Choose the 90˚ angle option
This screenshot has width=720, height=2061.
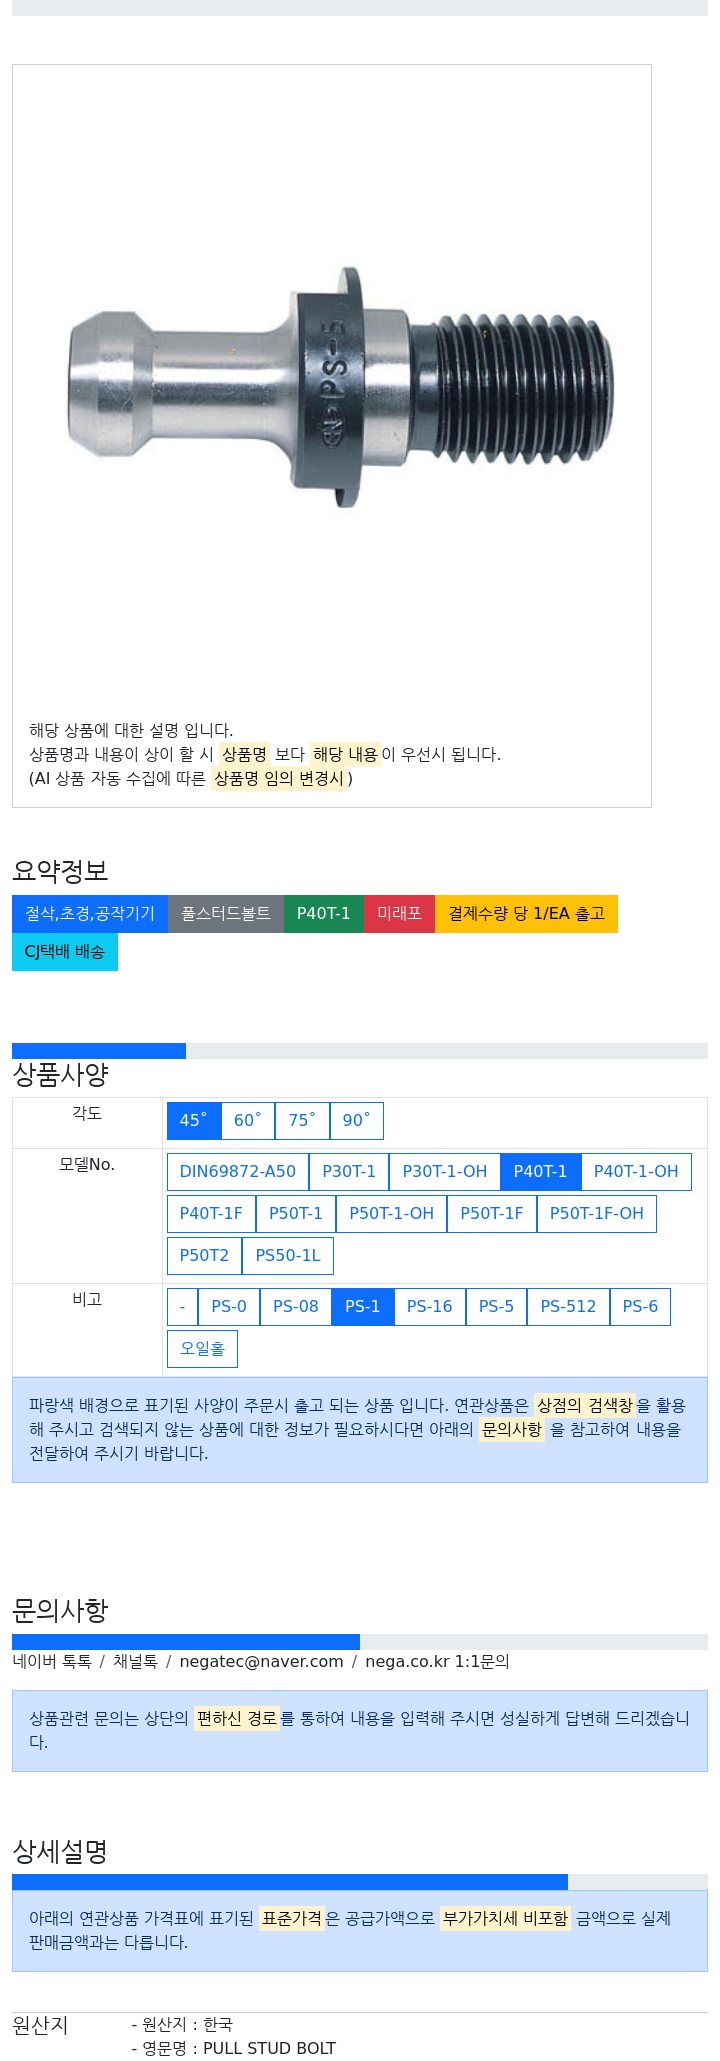(x=357, y=1120)
